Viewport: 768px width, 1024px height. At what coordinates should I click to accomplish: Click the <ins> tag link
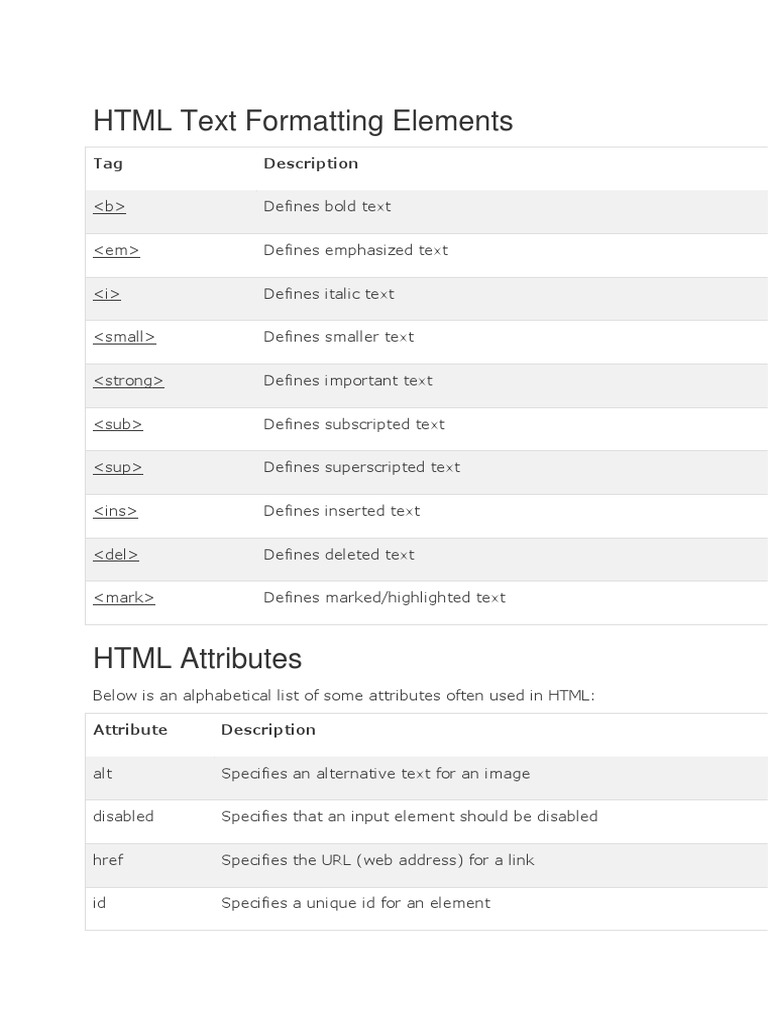click(x=115, y=511)
